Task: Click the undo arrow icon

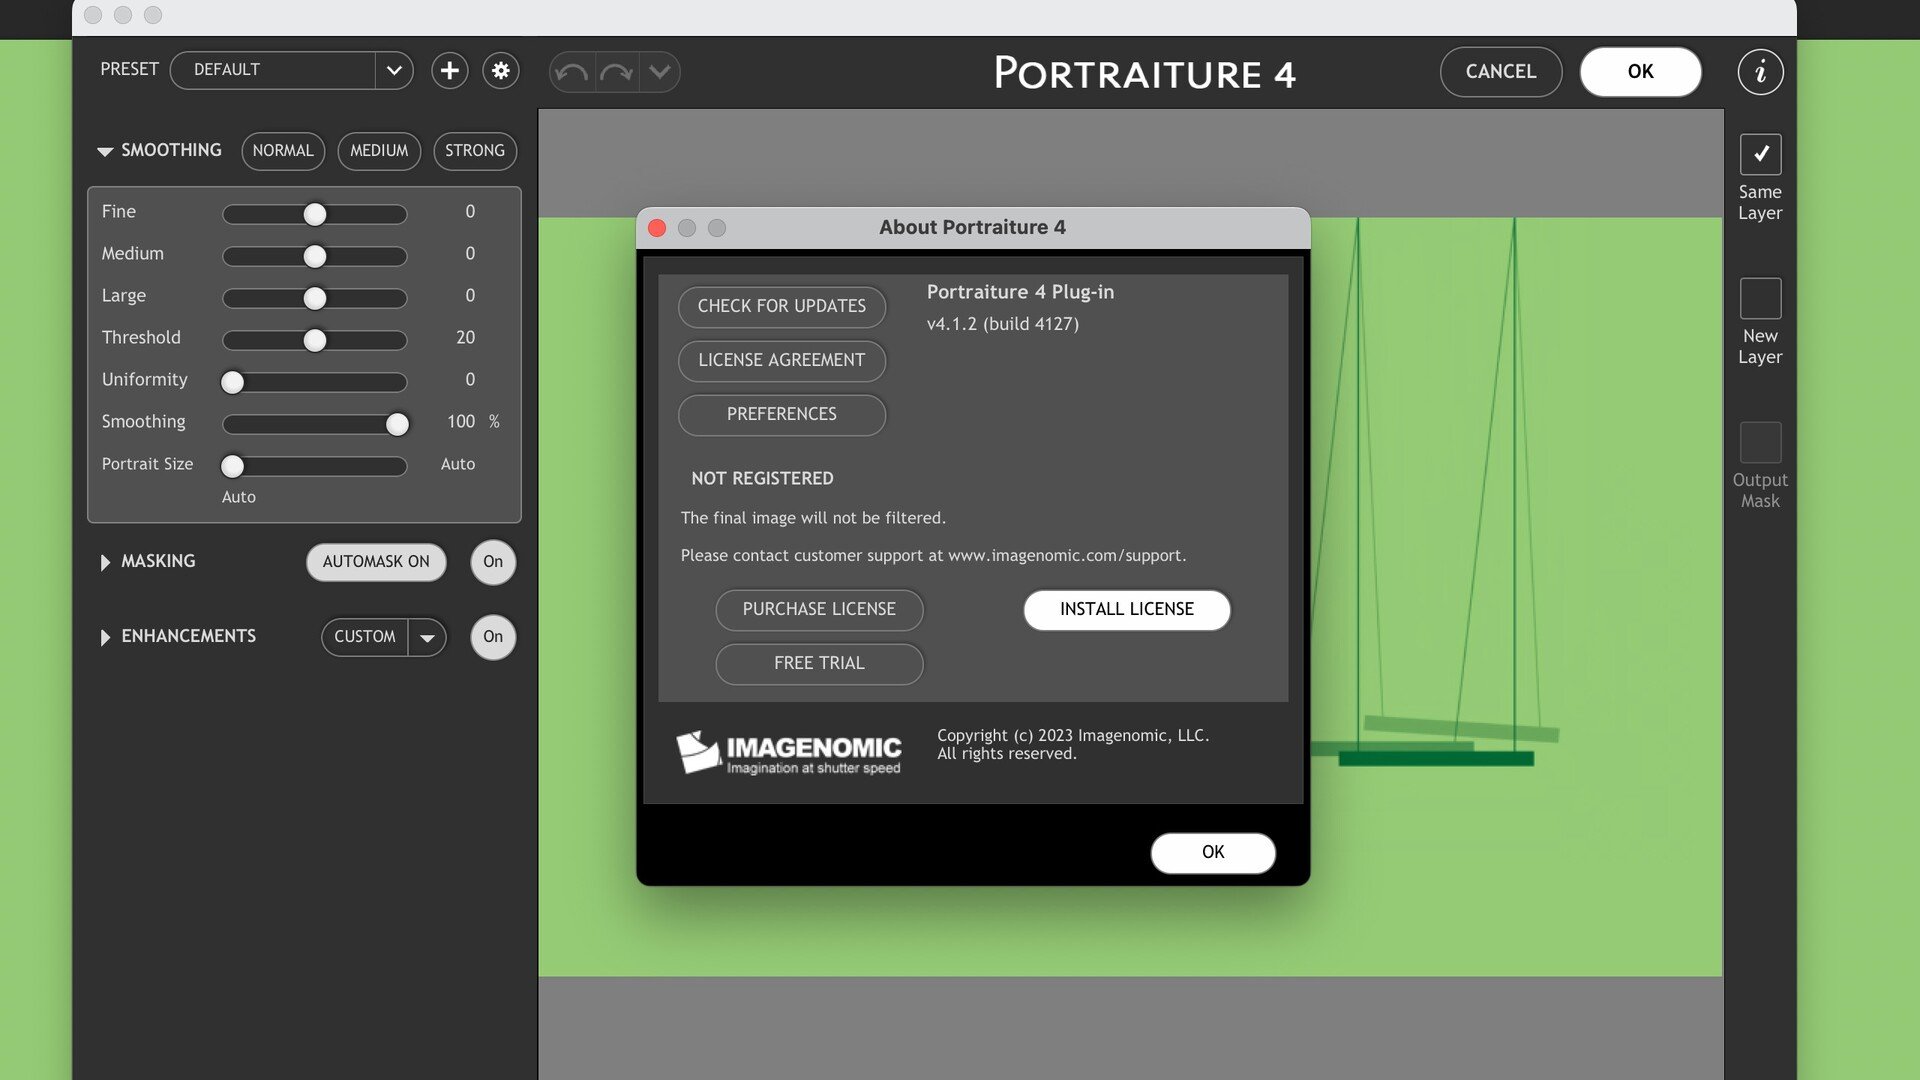Action: coord(572,72)
